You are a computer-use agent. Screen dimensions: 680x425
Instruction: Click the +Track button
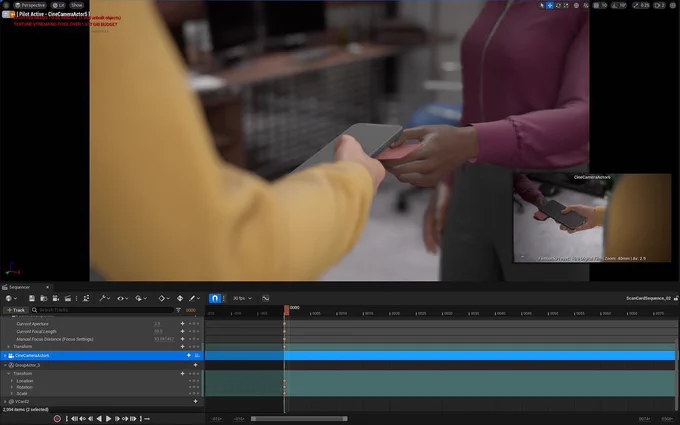16,310
